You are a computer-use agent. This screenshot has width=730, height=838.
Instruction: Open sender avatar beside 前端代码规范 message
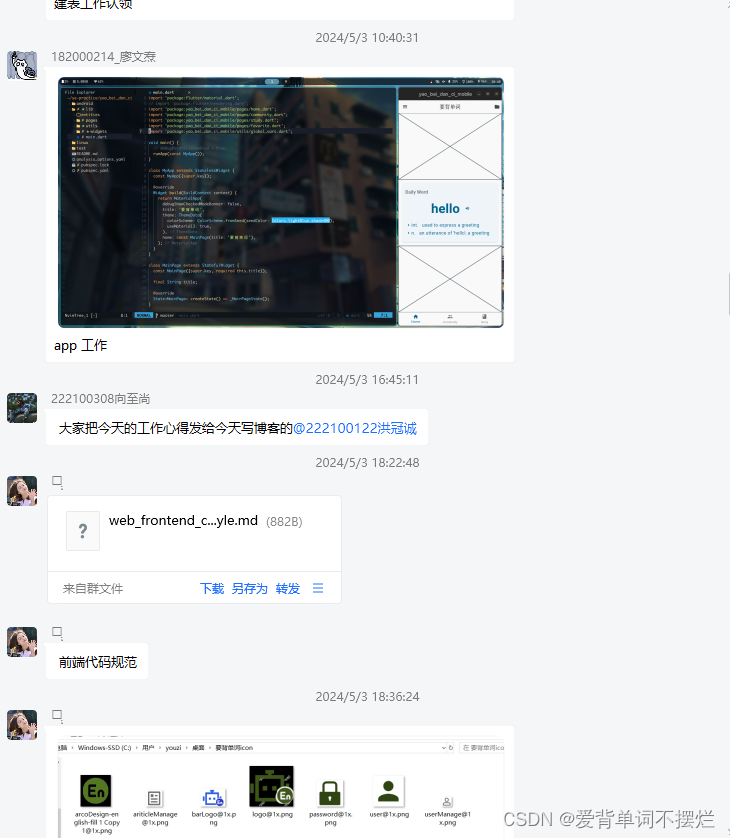click(22, 641)
